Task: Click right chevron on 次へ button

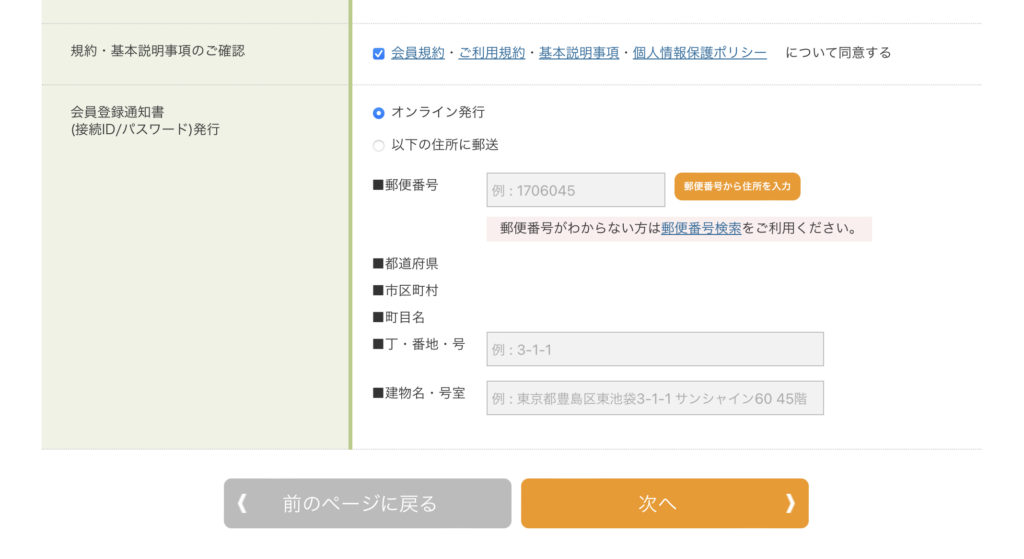Action: point(790,503)
